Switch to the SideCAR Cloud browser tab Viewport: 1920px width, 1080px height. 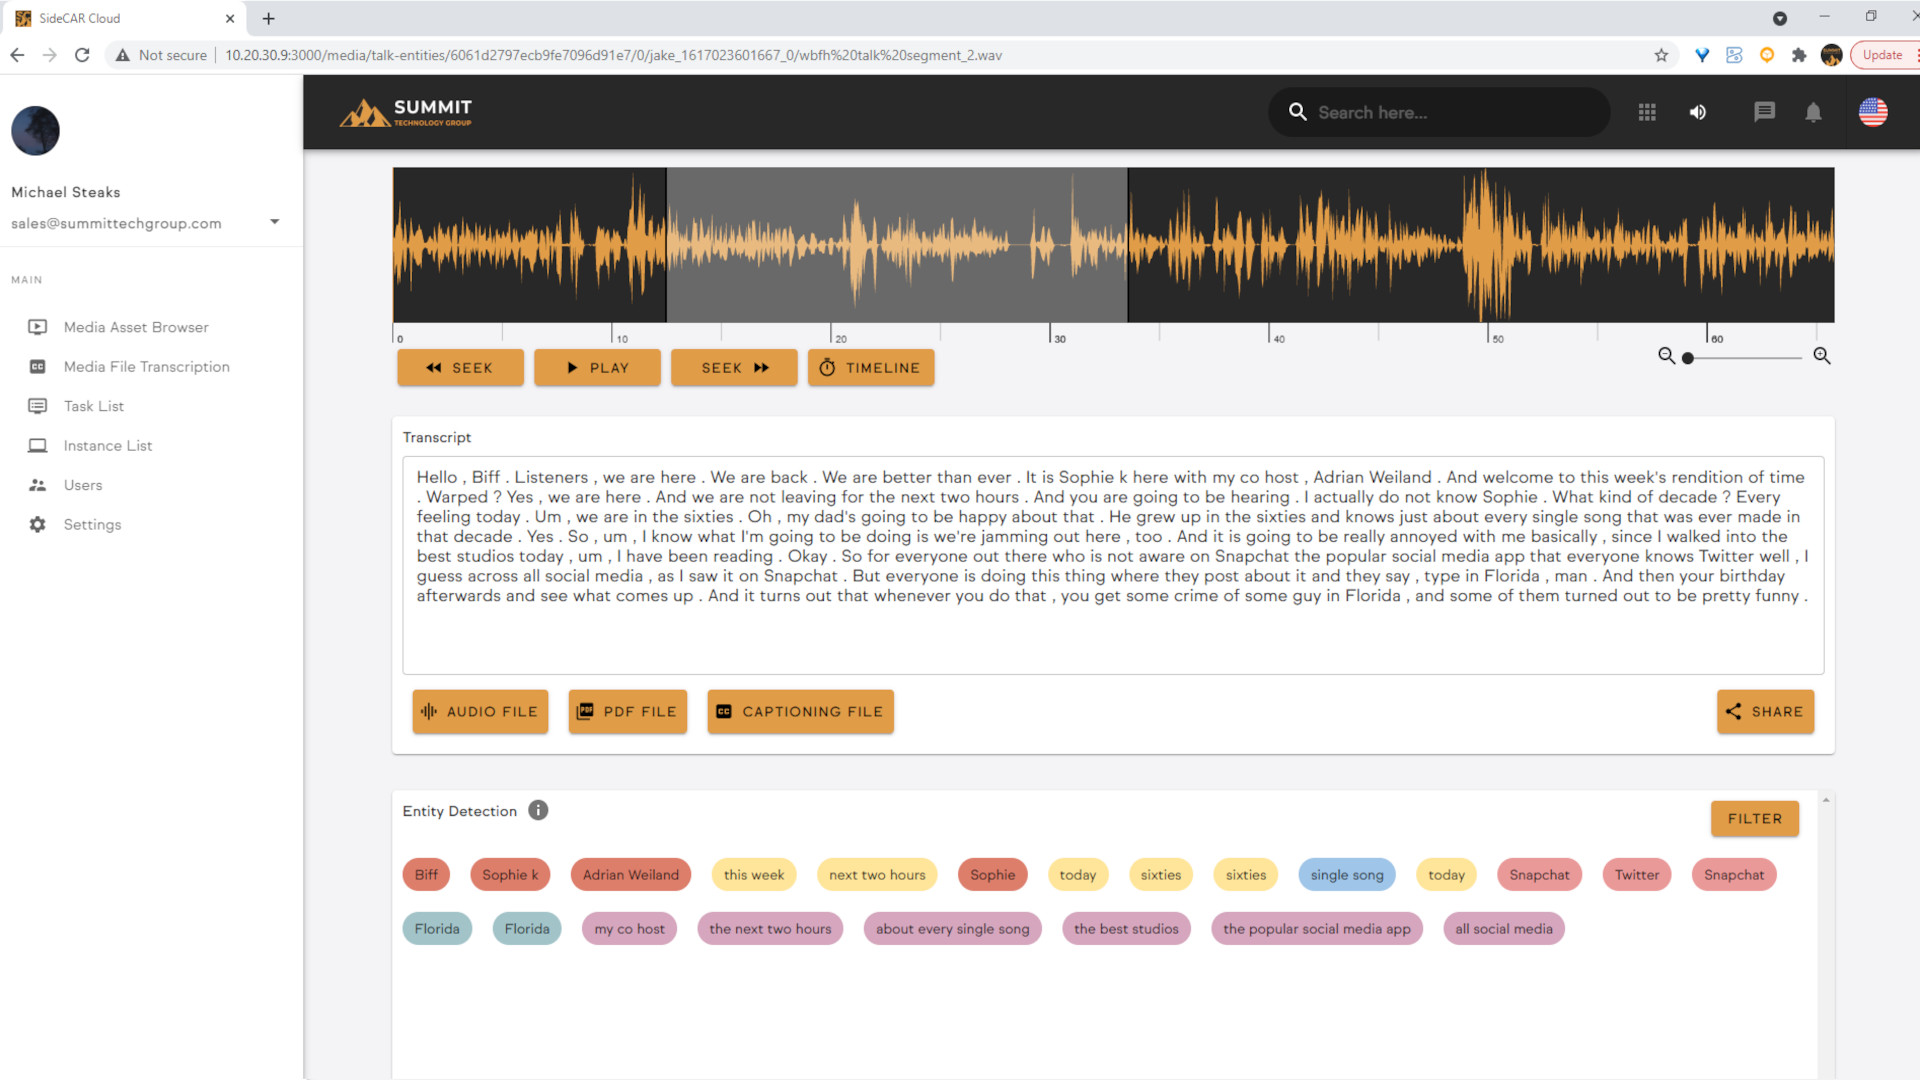pos(120,18)
